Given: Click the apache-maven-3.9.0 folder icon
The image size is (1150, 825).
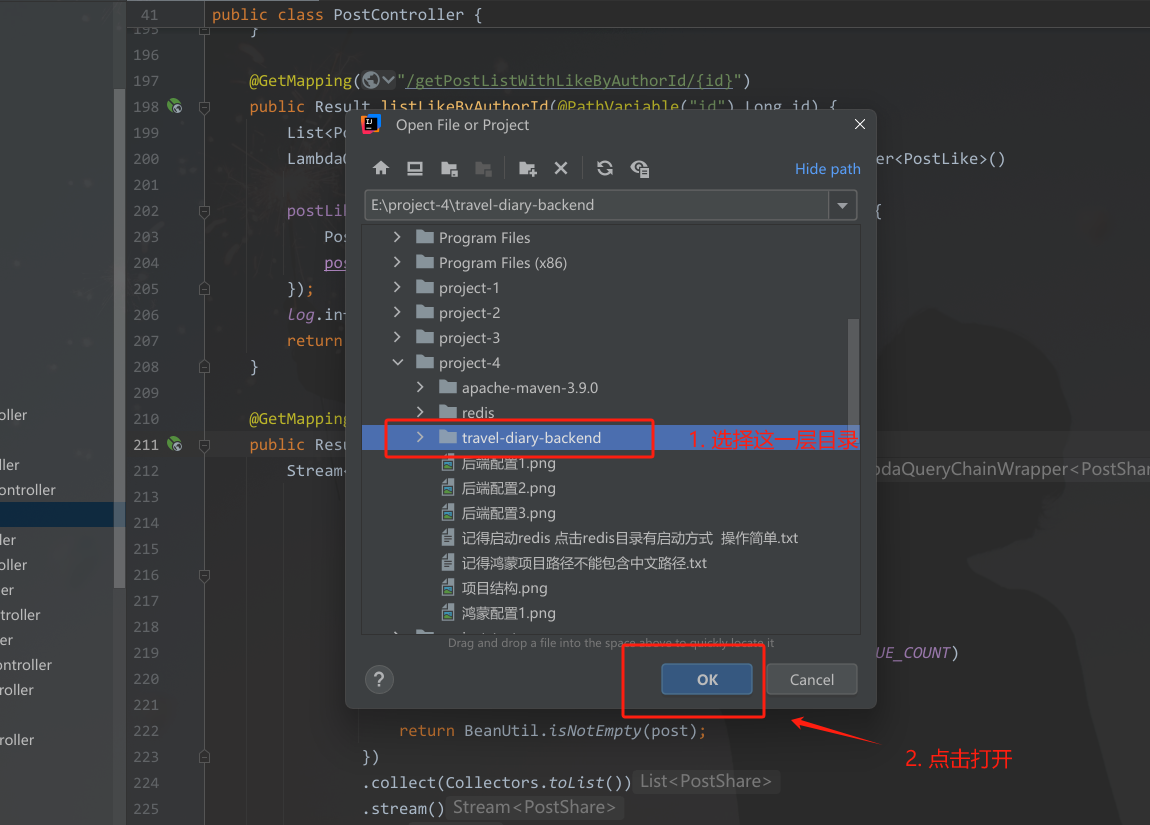Looking at the screenshot, I should pyautogui.click(x=447, y=387).
